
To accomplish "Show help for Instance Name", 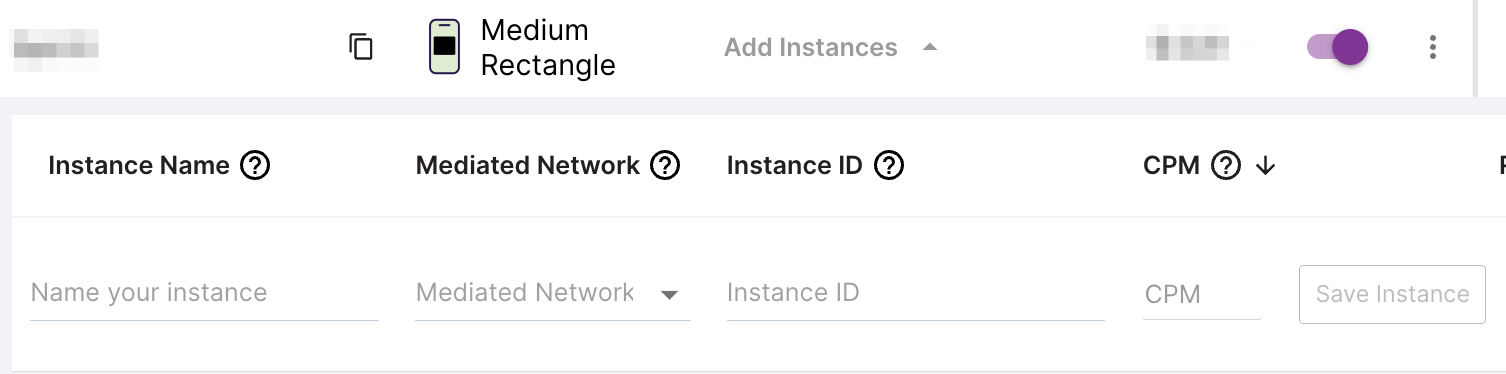I will coord(255,165).
